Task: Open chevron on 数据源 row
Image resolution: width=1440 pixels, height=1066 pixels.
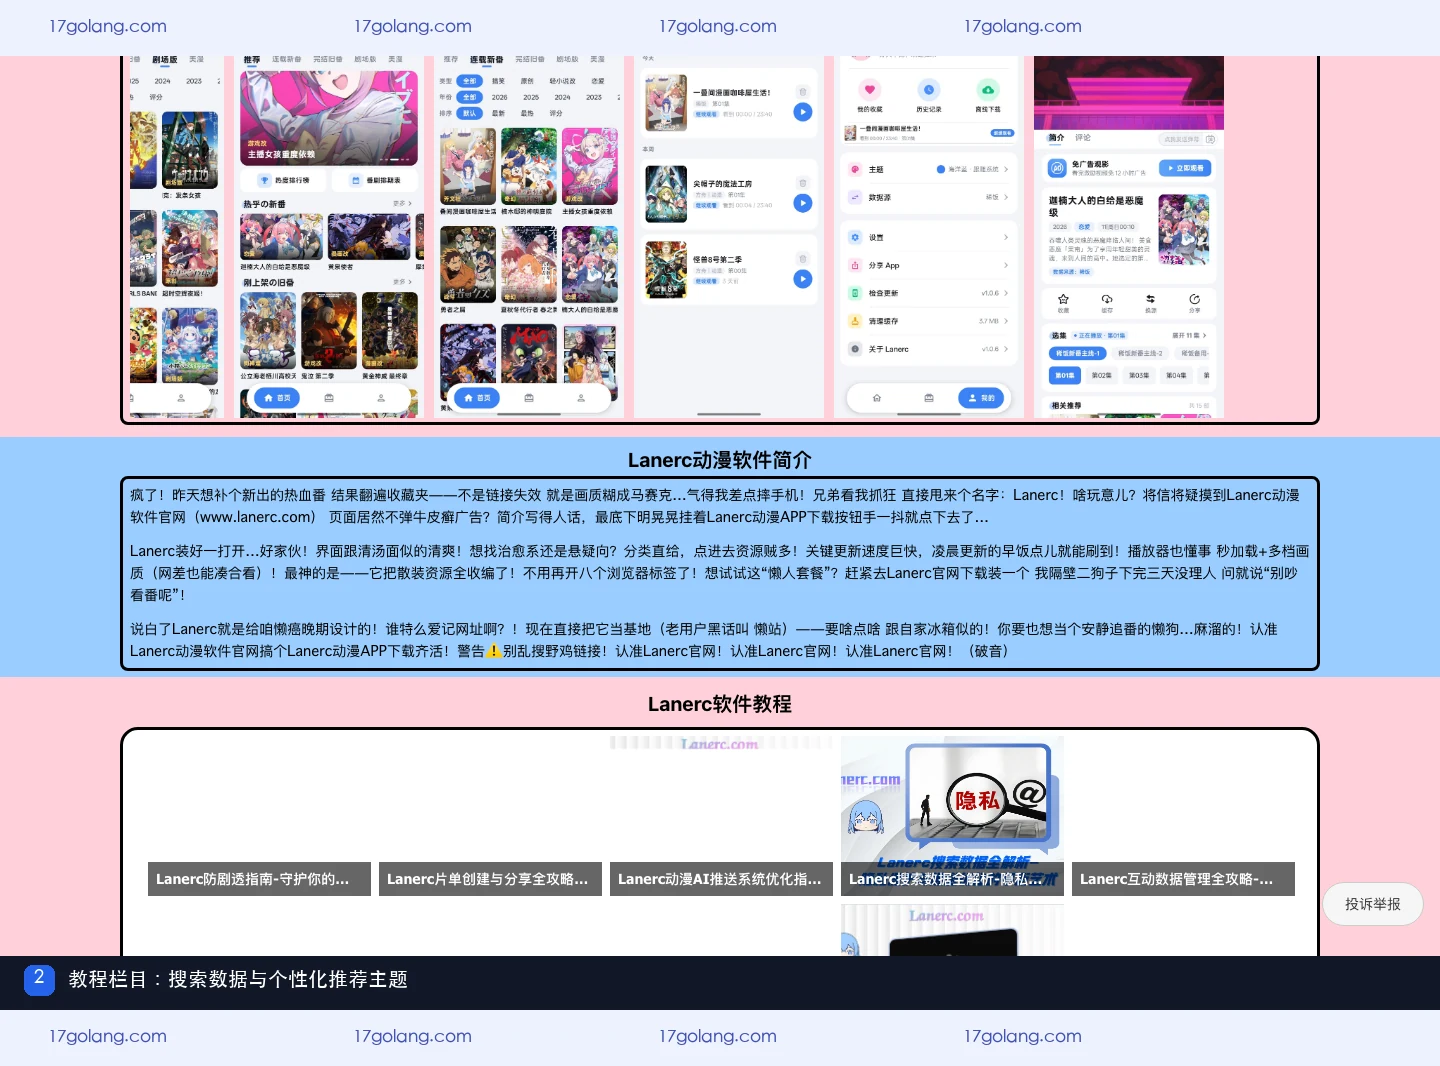Action: pyautogui.click(x=1005, y=197)
